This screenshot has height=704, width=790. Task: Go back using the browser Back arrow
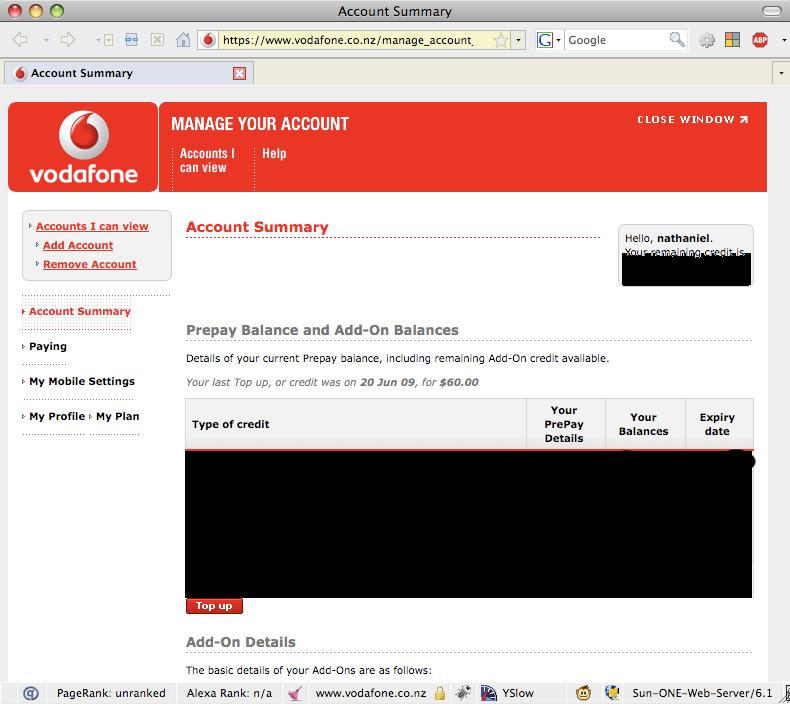pos(20,40)
